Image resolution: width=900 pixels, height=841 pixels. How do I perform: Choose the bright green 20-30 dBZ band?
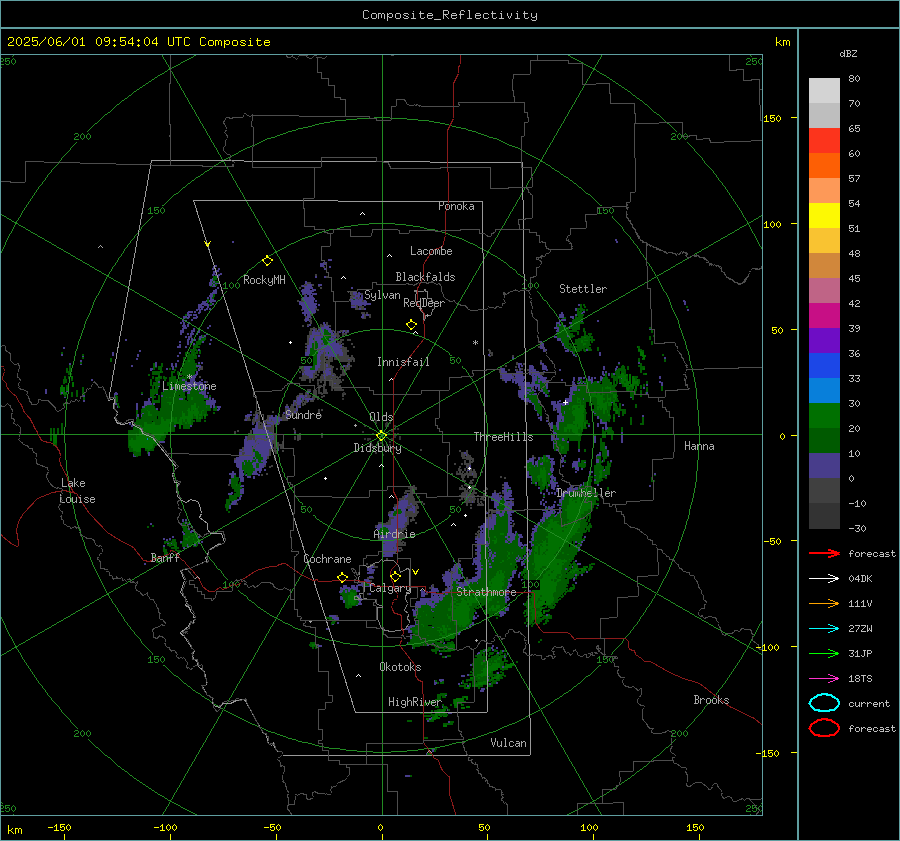click(x=824, y=416)
